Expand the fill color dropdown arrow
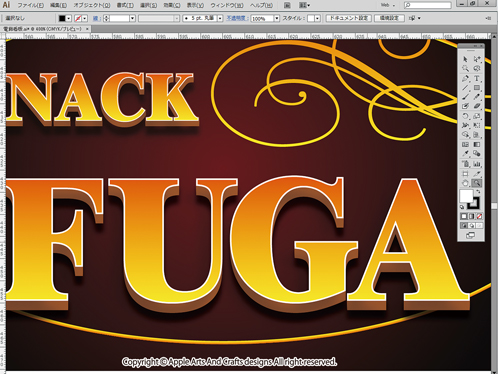The image size is (498, 374). click(68, 18)
